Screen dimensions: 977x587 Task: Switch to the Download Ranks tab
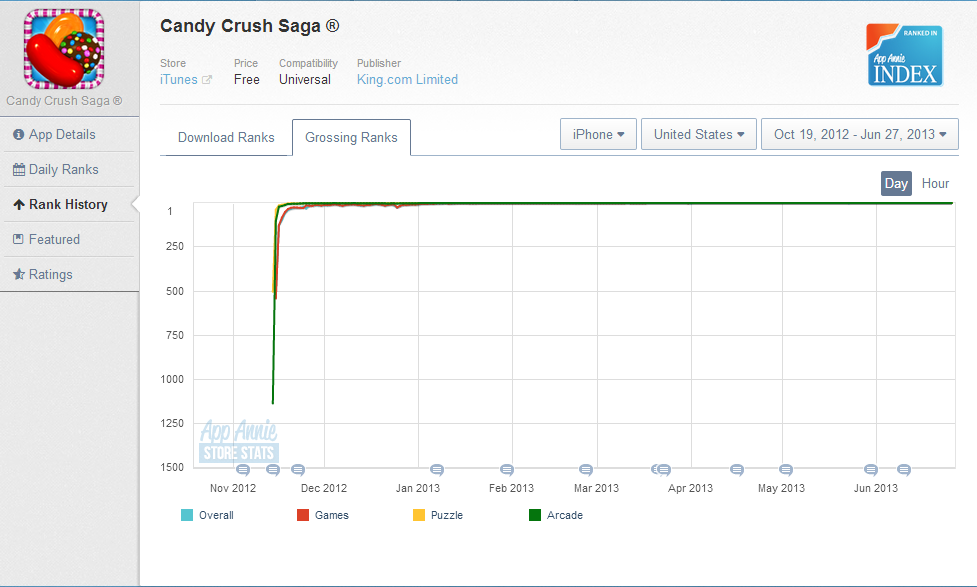click(226, 137)
